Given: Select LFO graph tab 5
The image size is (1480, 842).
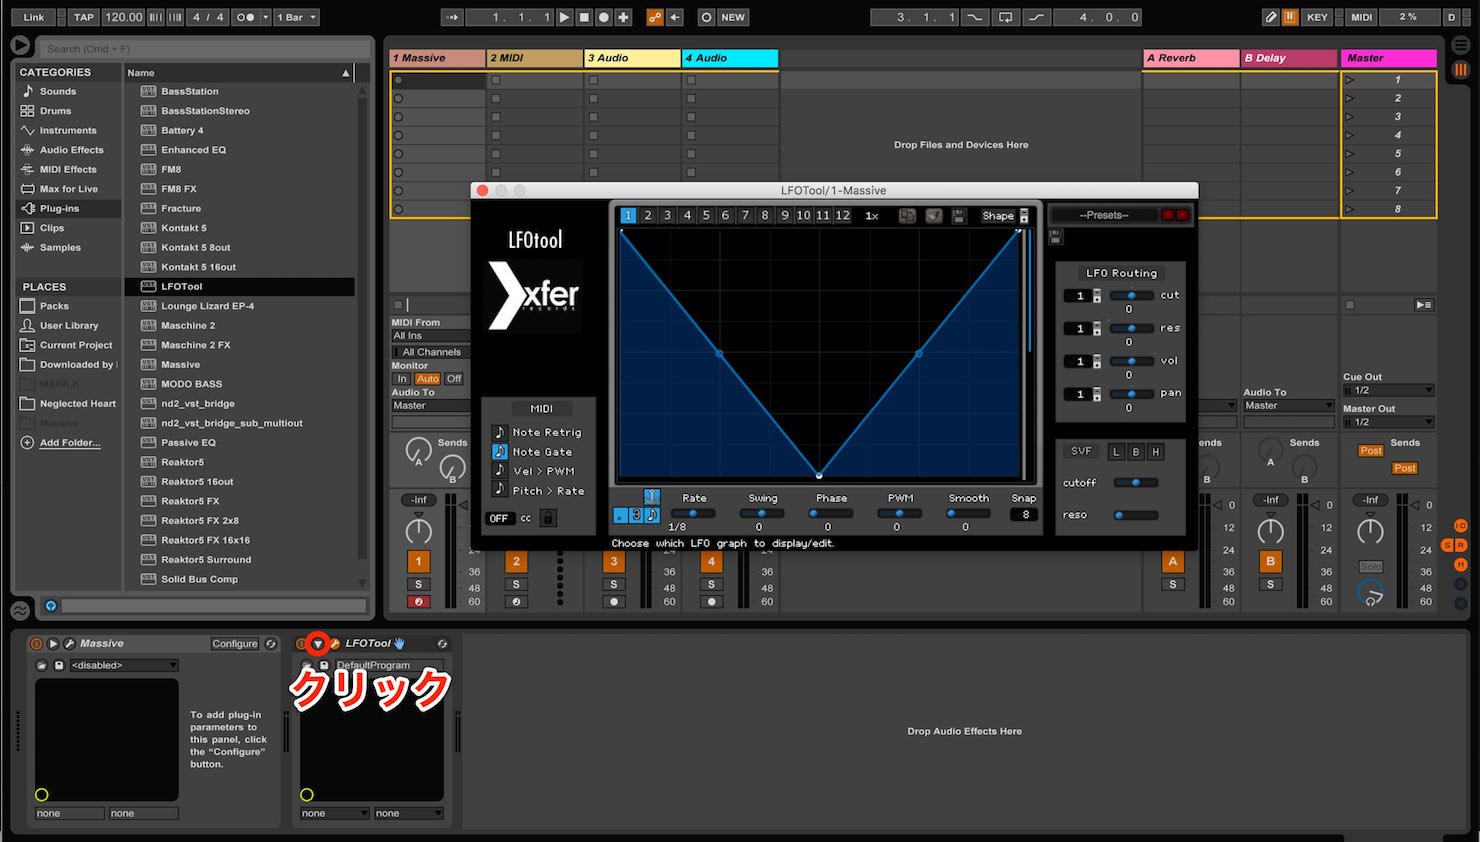Looking at the screenshot, I should pos(706,215).
